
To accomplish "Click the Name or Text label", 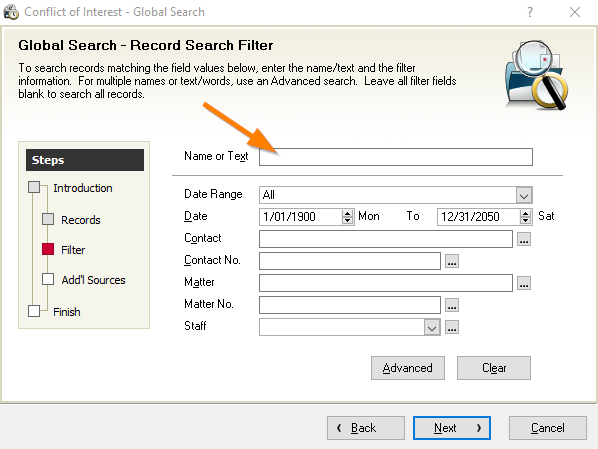I will (216, 156).
